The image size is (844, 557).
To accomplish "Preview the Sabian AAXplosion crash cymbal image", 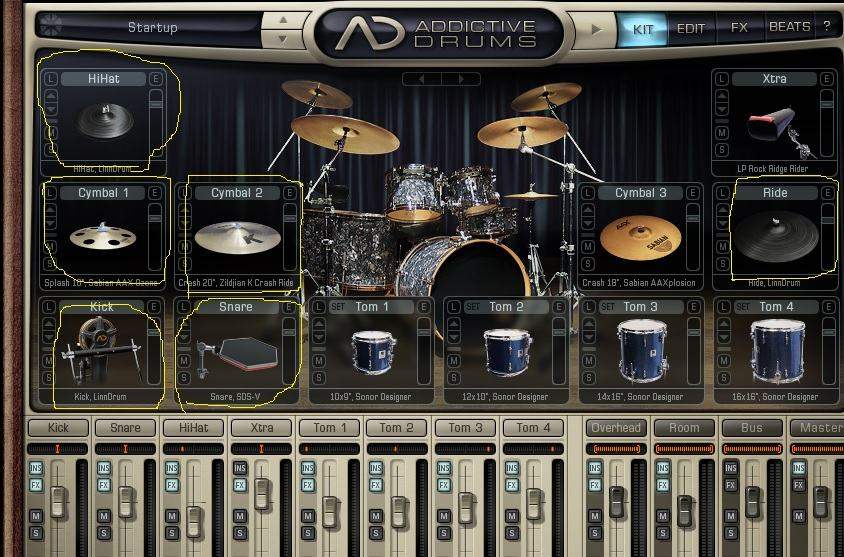I will [x=641, y=238].
